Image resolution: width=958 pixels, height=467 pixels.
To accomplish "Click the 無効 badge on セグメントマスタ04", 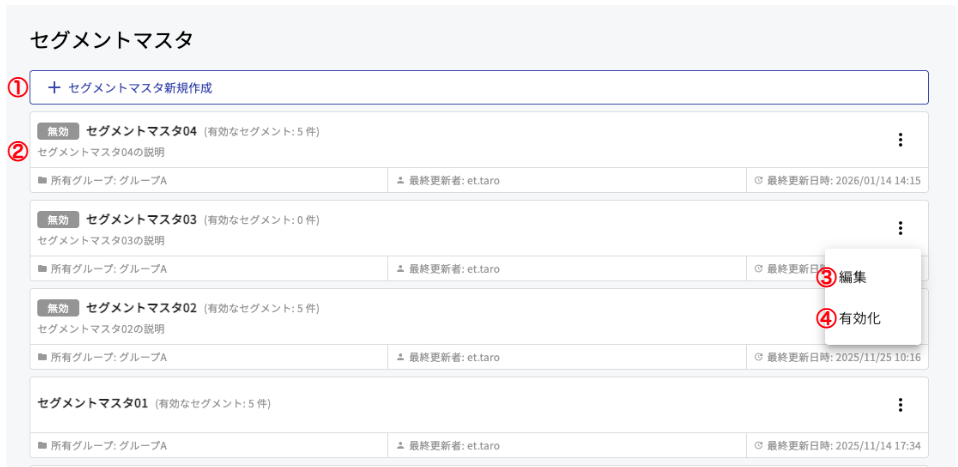I will 58,131.
